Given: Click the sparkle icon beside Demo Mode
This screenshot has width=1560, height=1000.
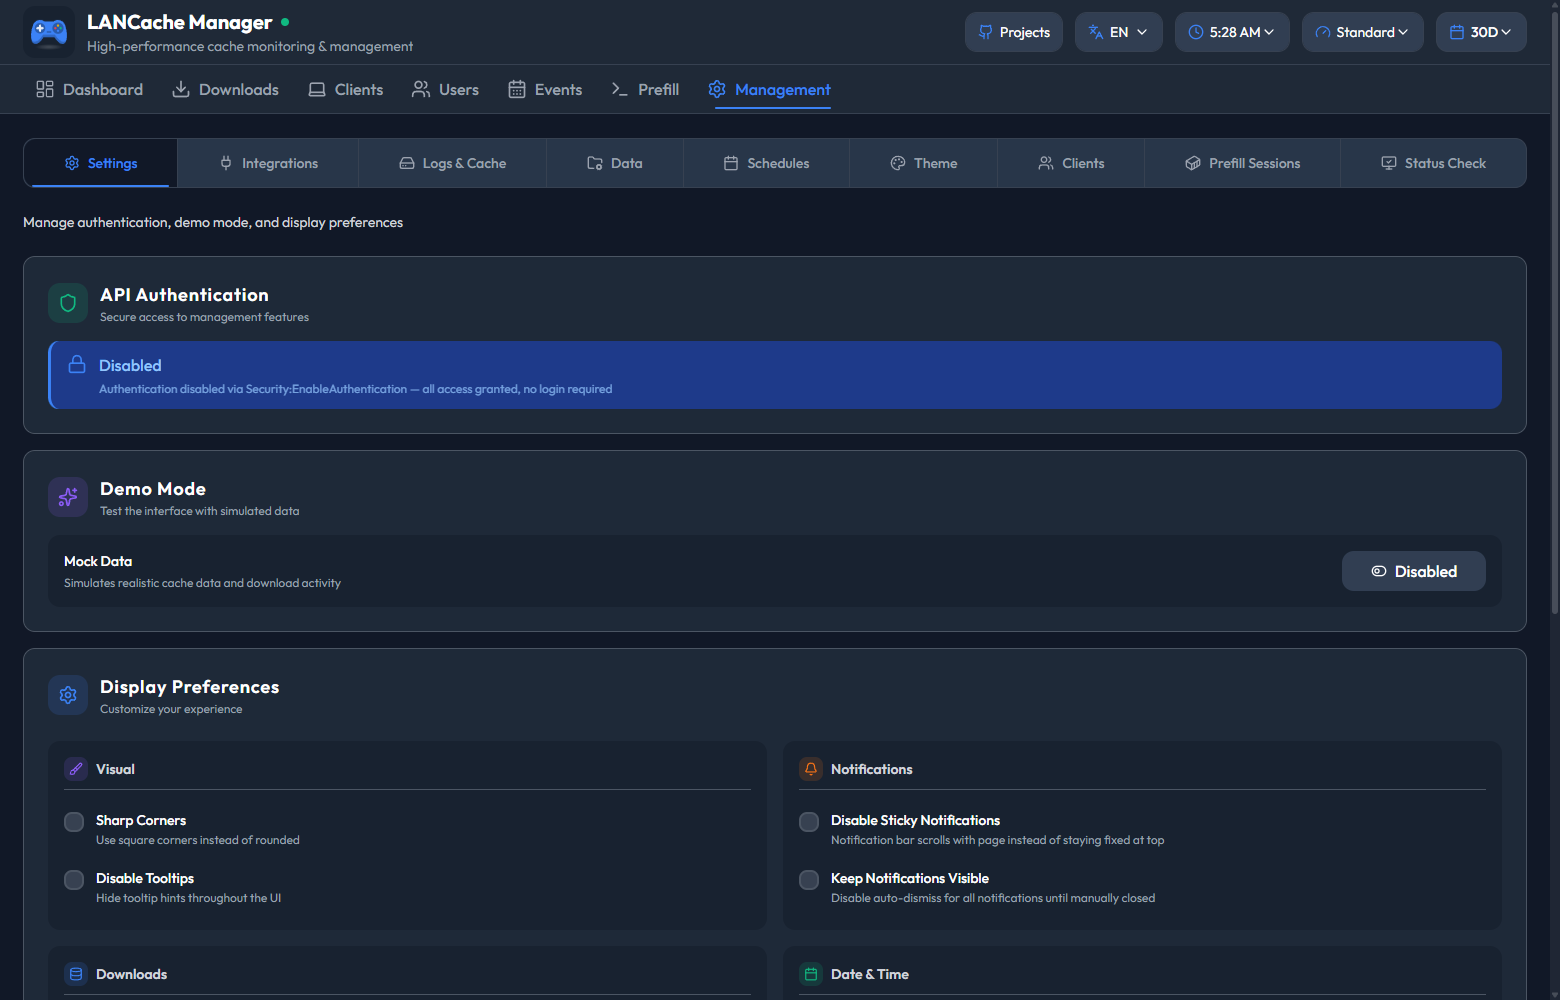Looking at the screenshot, I should [68, 497].
